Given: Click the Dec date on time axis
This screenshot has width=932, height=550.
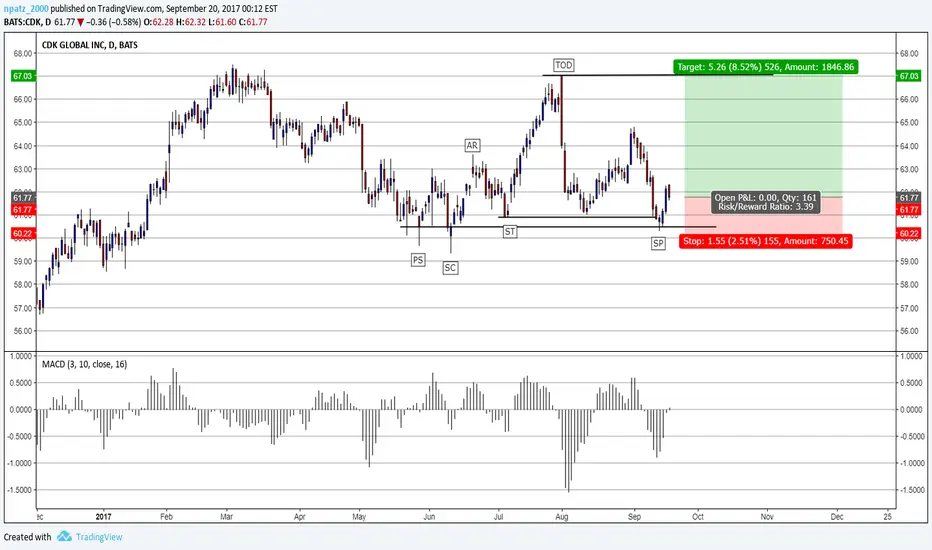Looking at the screenshot, I should (837, 517).
